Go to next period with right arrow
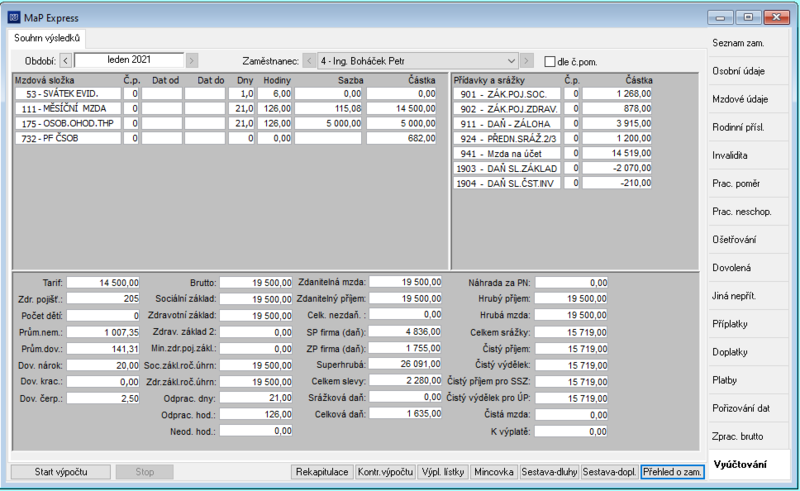 tap(192, 61)
